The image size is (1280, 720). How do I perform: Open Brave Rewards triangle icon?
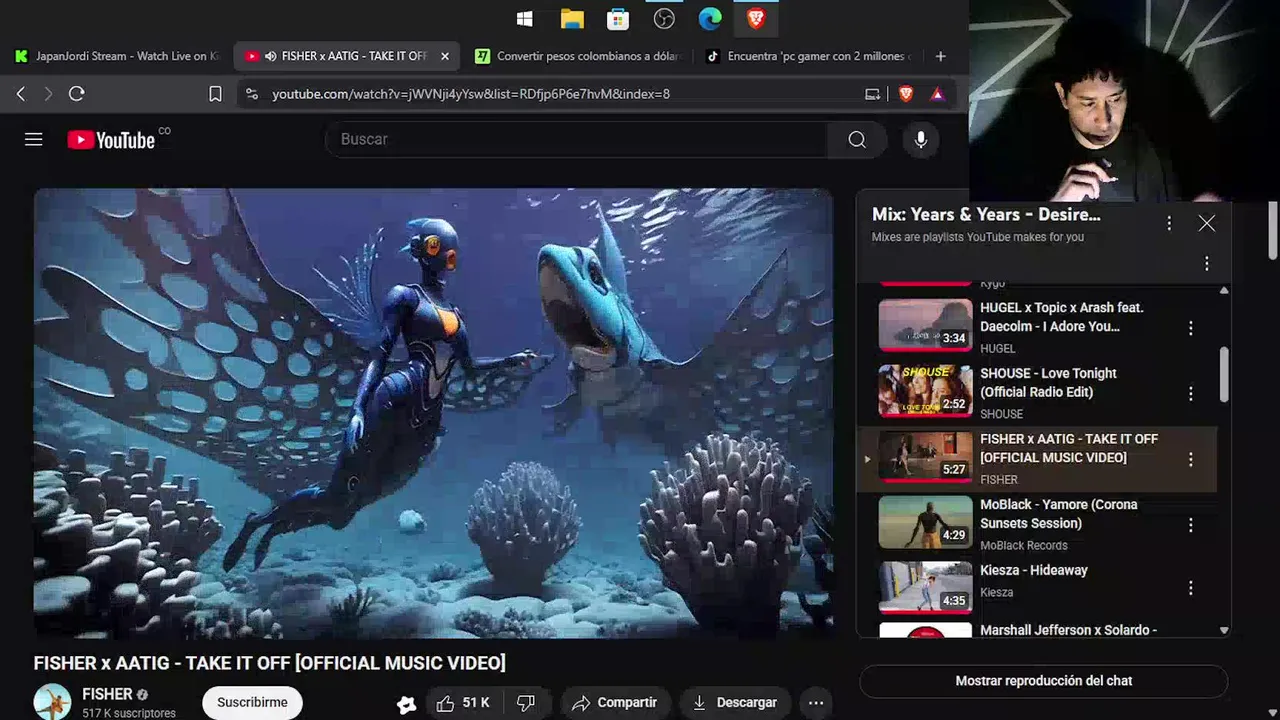point(937,94)
